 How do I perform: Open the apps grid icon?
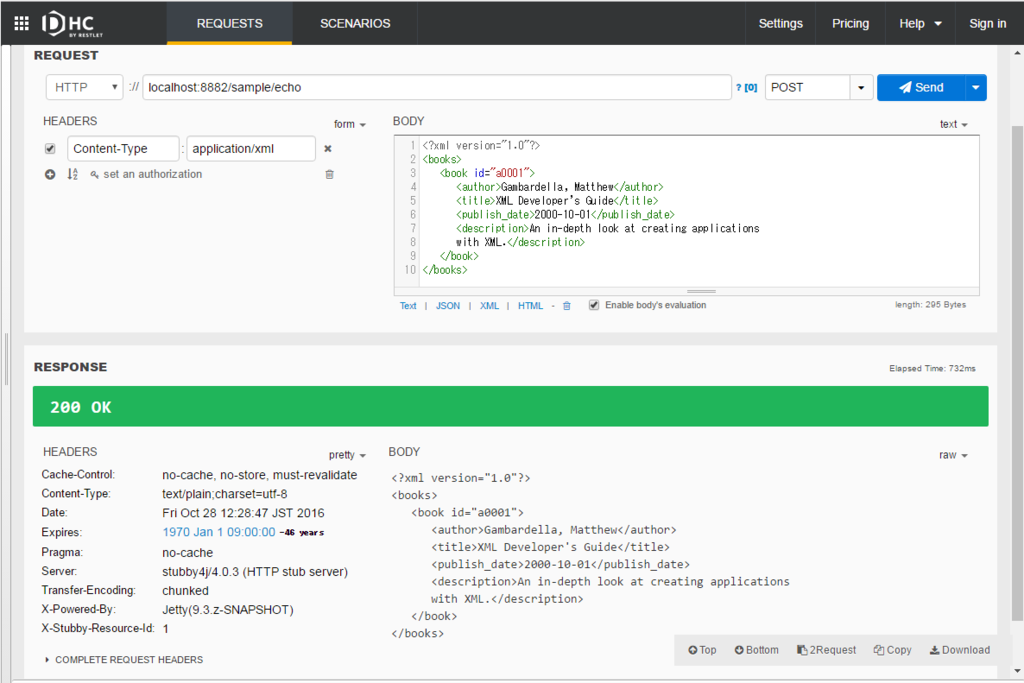pos(22,24)
